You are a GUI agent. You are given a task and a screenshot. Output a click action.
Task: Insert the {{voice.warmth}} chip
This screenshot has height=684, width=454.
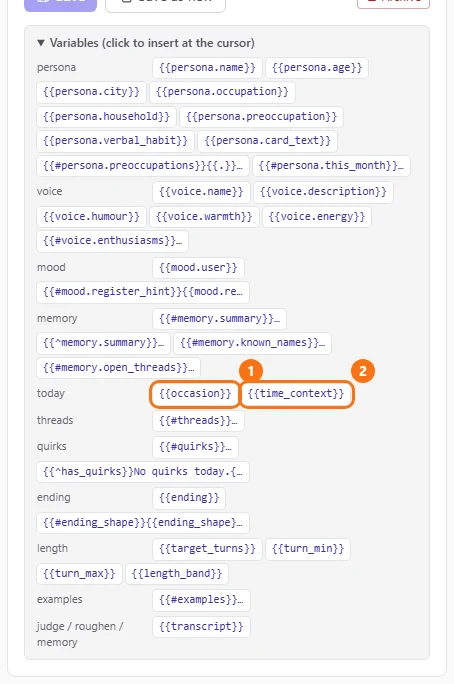[x=204, y=217]
